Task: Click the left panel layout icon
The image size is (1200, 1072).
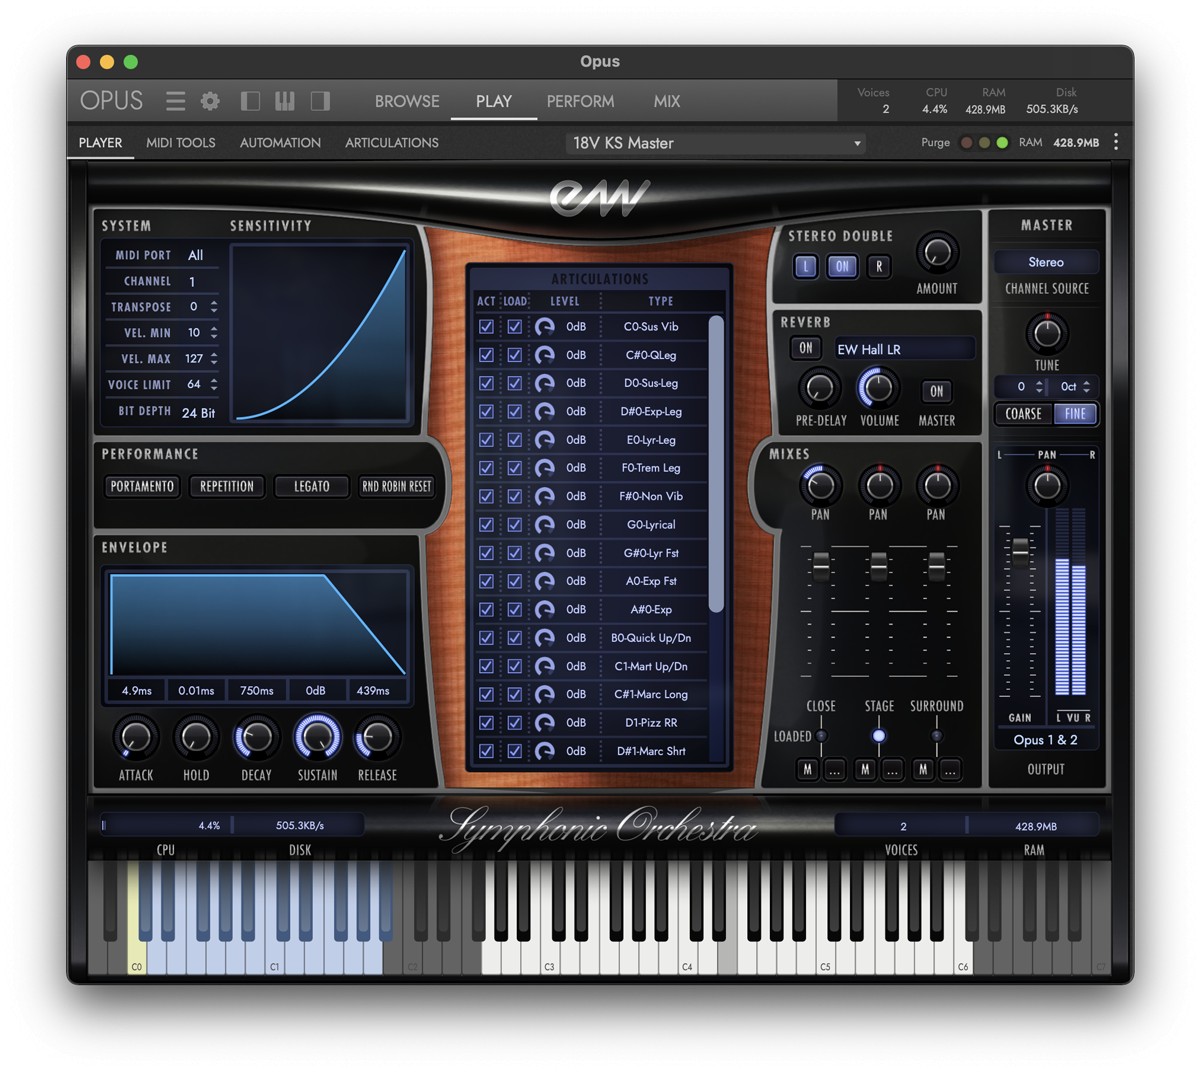Action: [249, 101]
